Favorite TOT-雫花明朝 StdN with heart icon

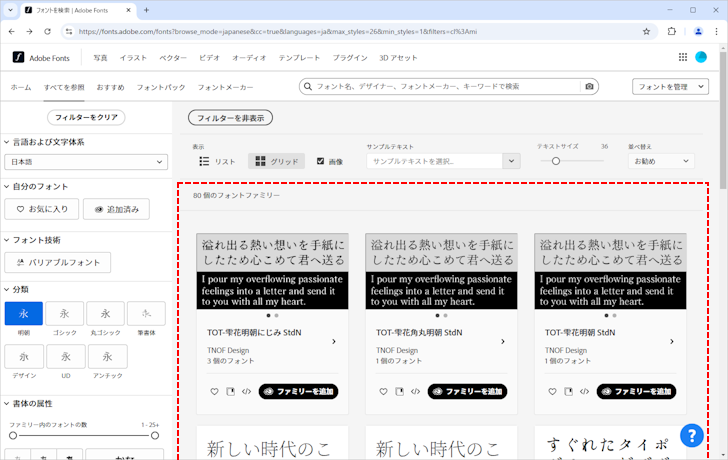(x=552, y=391)
